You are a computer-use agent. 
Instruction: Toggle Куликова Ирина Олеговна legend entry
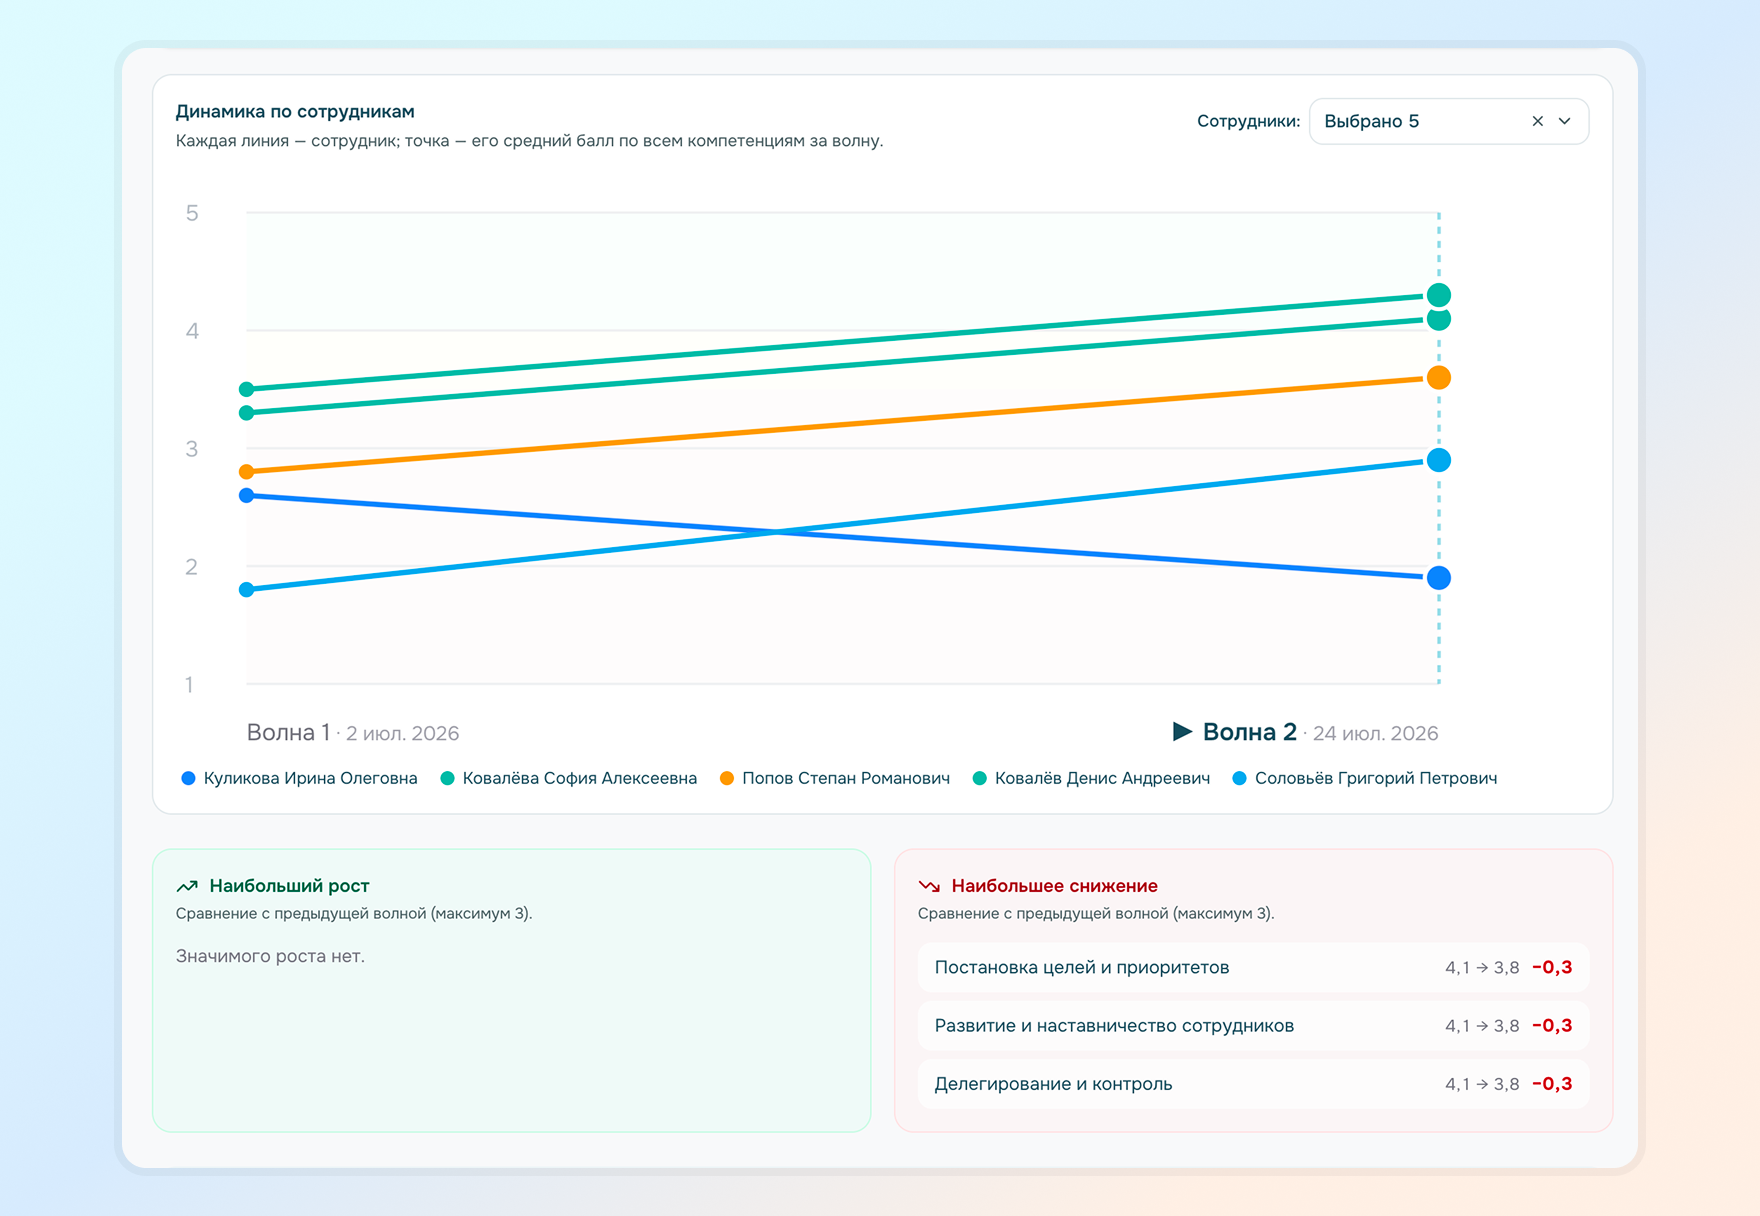[x=299, y=778]
